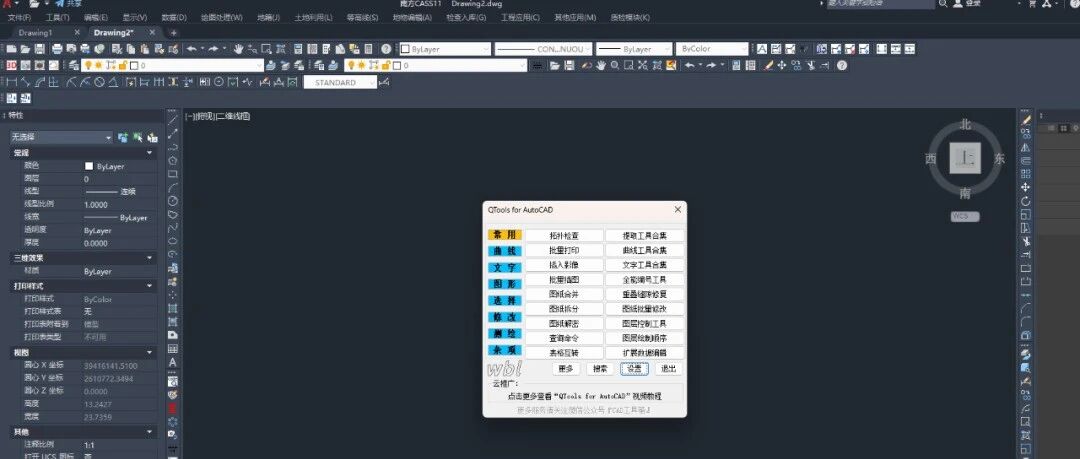
Task: Open the properties panel selection dropdown
Action: tap(61, 138)
